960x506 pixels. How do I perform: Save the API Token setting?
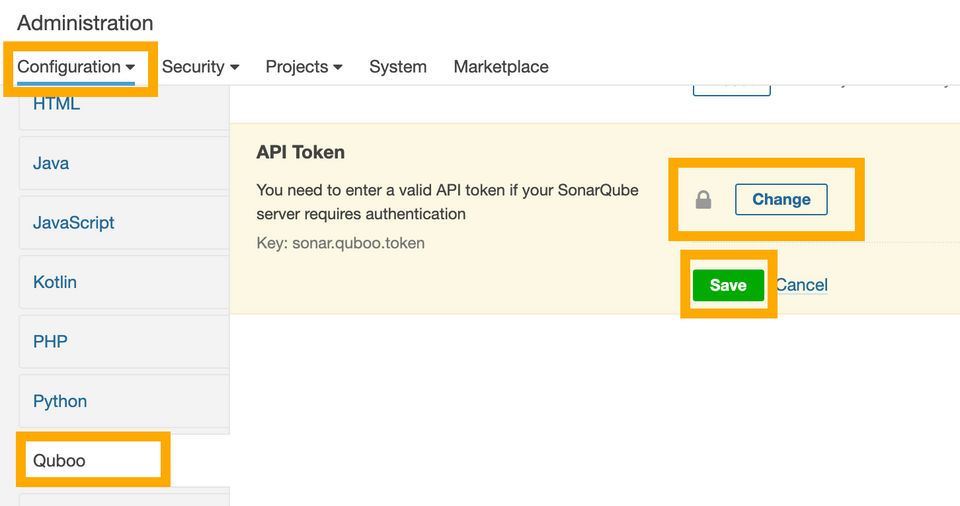[728, 285]
